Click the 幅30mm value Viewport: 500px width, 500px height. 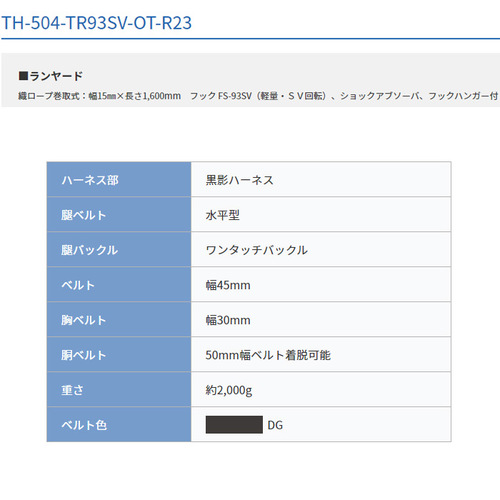point(228,320)
